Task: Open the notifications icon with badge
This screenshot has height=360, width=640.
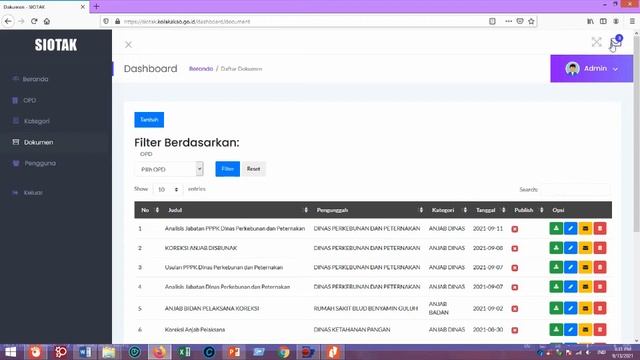Action: tap(616, 42)
